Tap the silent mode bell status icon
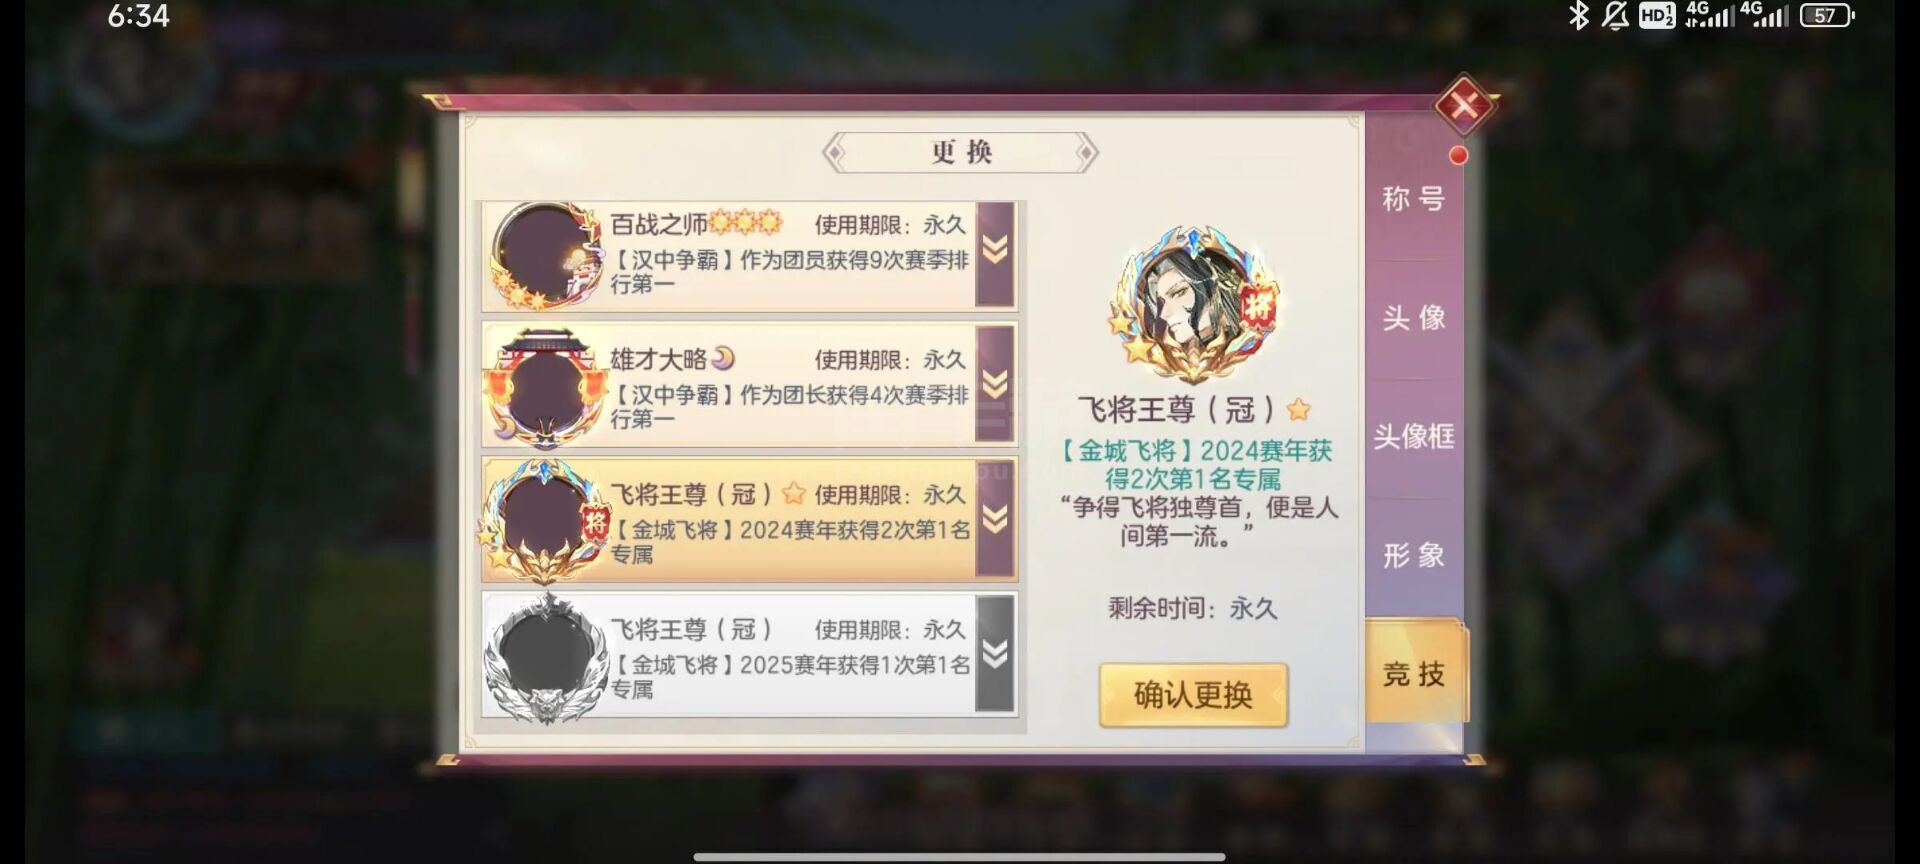 [1614, 15]
